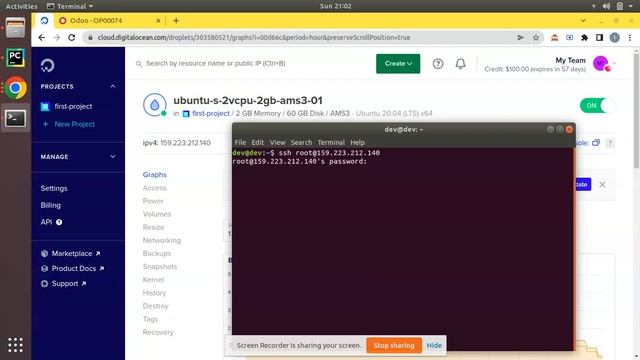Open View menu in terminal window
640x360 pixels.
277,142
